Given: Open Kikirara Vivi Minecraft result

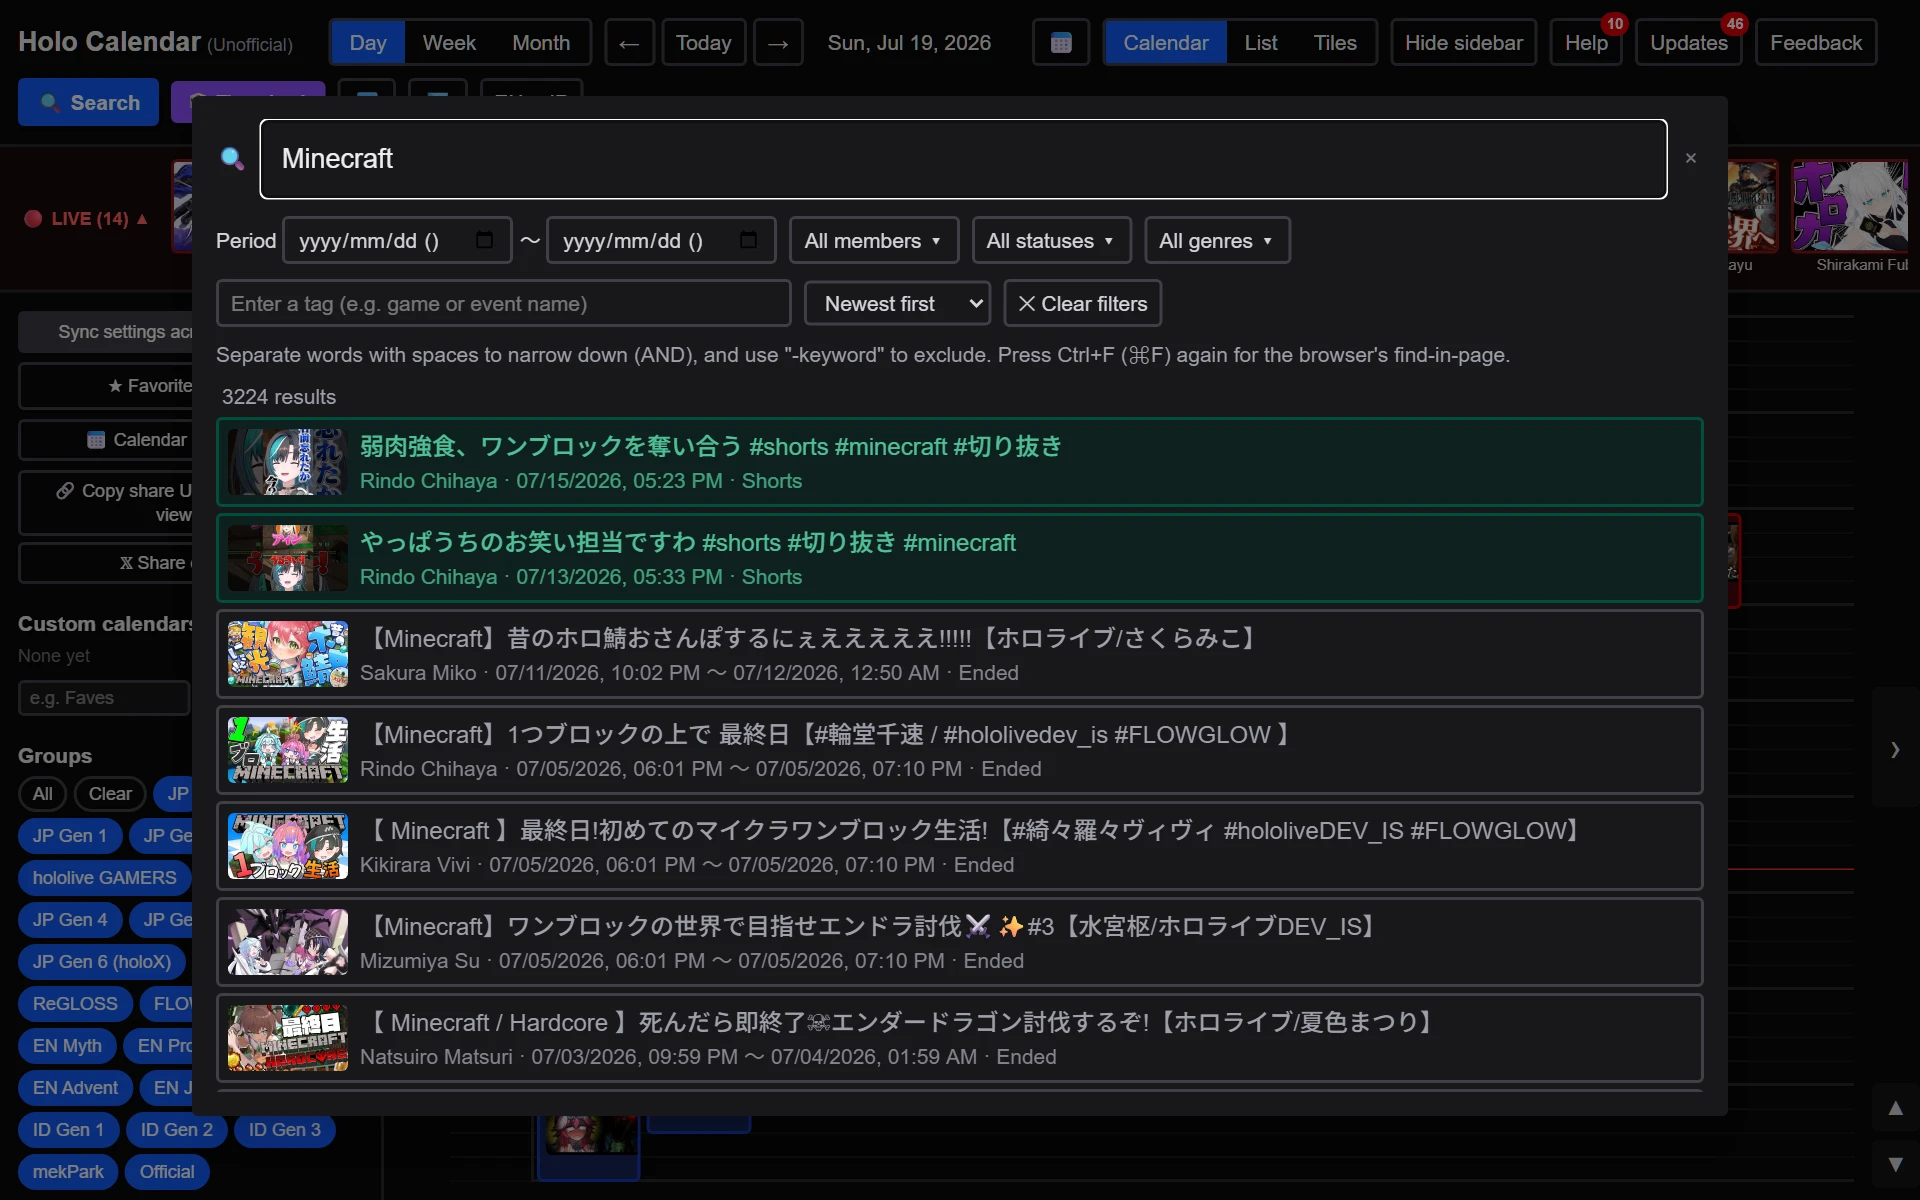Looking at the screenshot, I should pyautogui.click(x=959, y=846).
